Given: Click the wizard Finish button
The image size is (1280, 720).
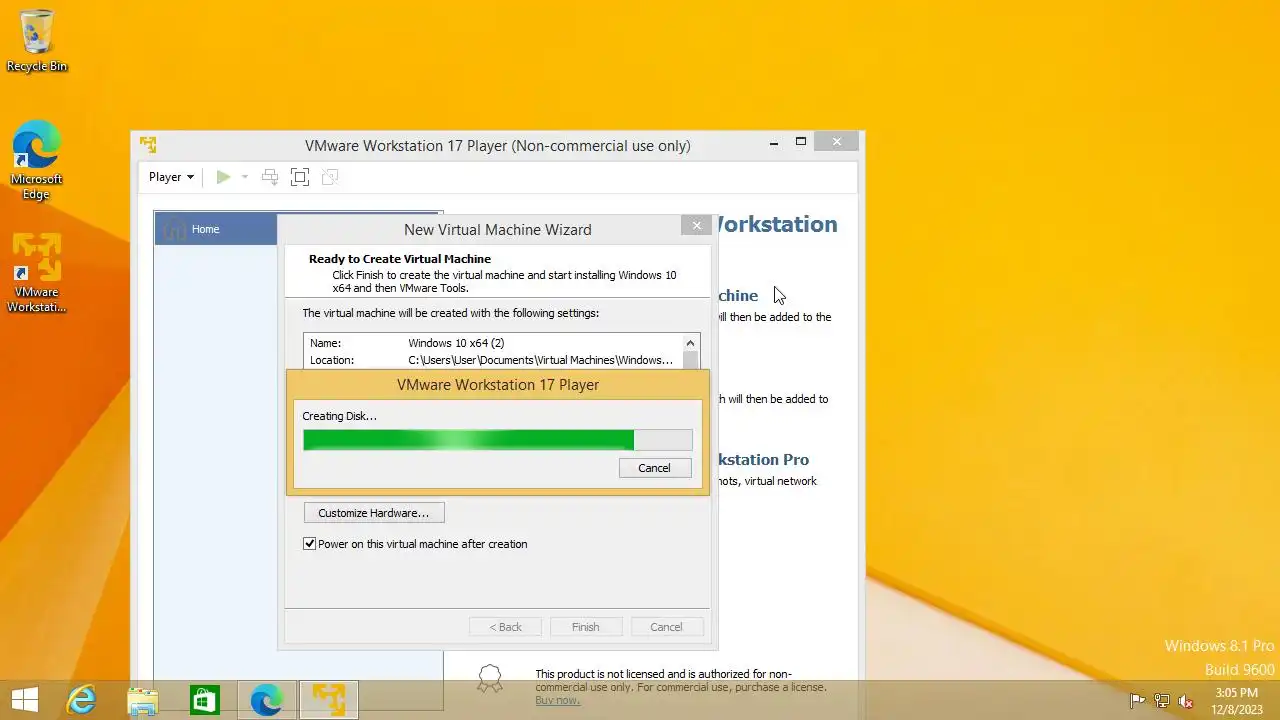Looking at the screenshot, I should click(586, 627).
